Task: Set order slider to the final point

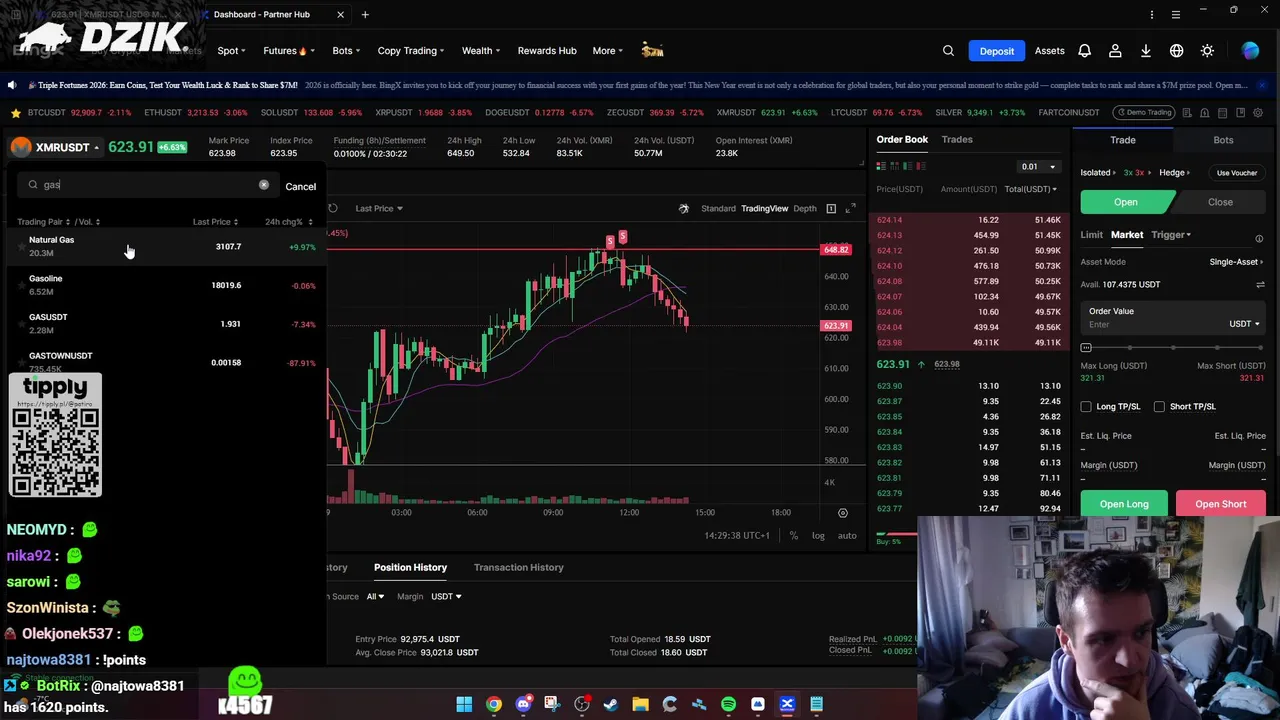Action: point(1261,348)
